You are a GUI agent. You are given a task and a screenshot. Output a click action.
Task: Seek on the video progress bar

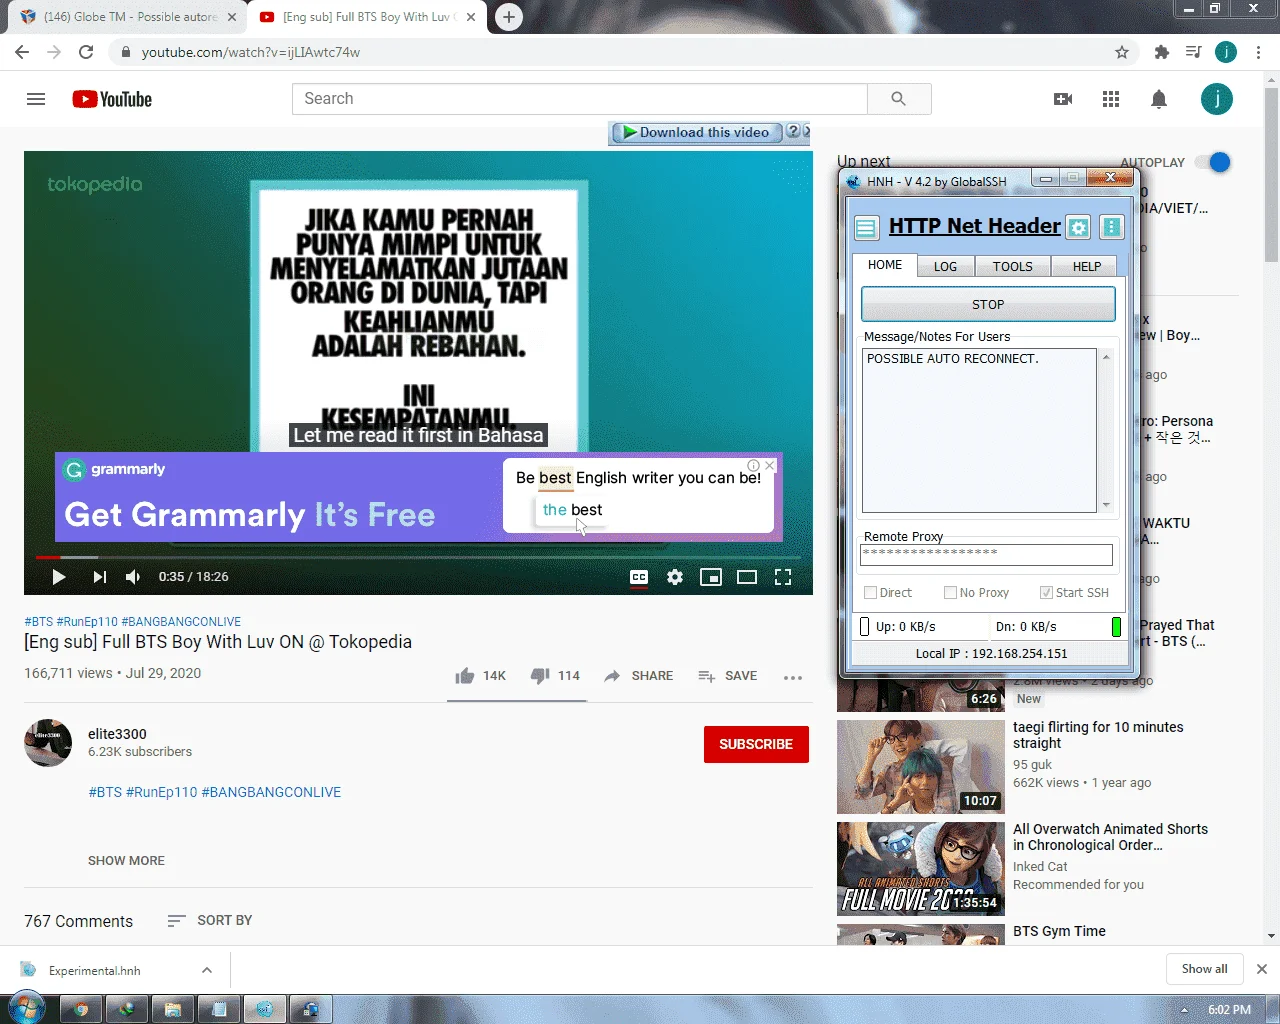(418, 557)
